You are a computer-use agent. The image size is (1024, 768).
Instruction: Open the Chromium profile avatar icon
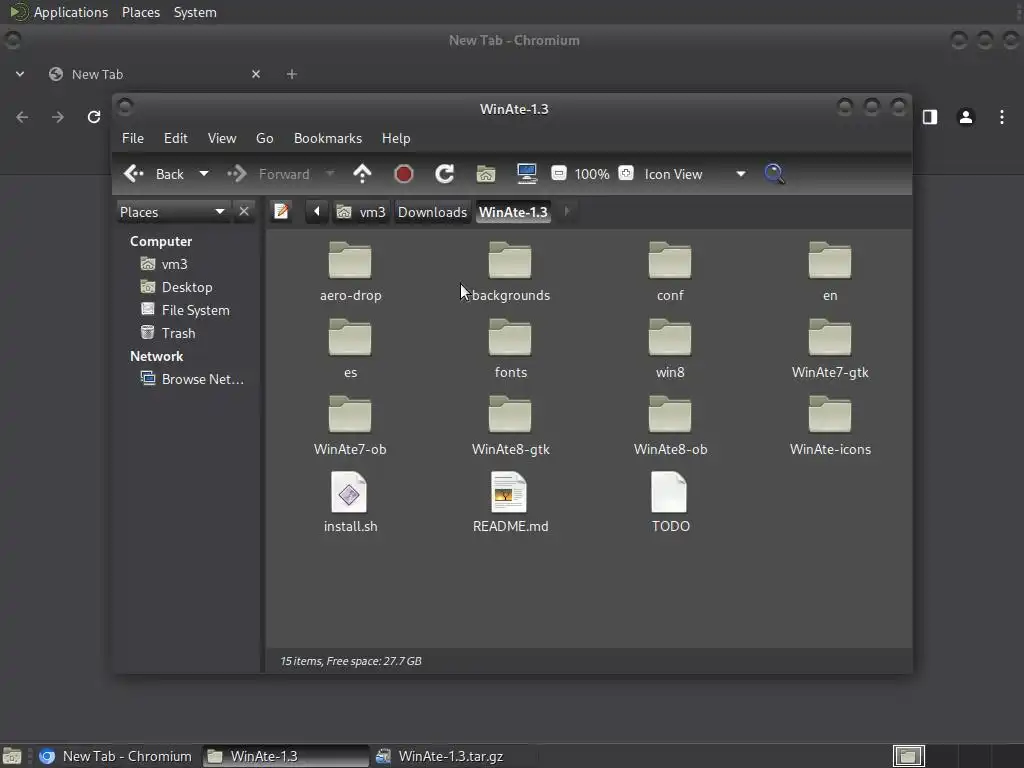tap(966, 117)
